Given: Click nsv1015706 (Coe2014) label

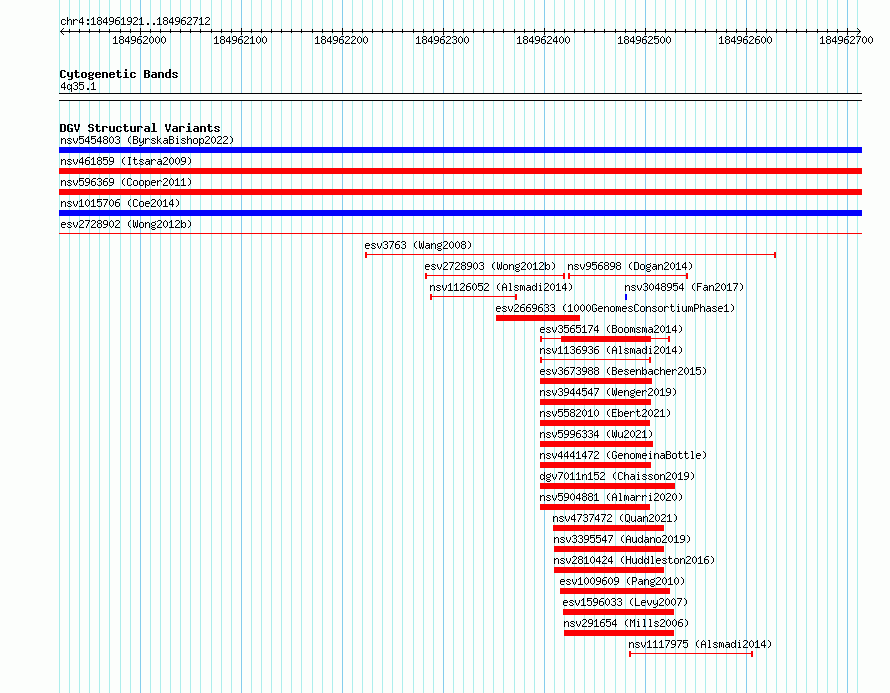Looking at the screenshot, I should point(120,203).
